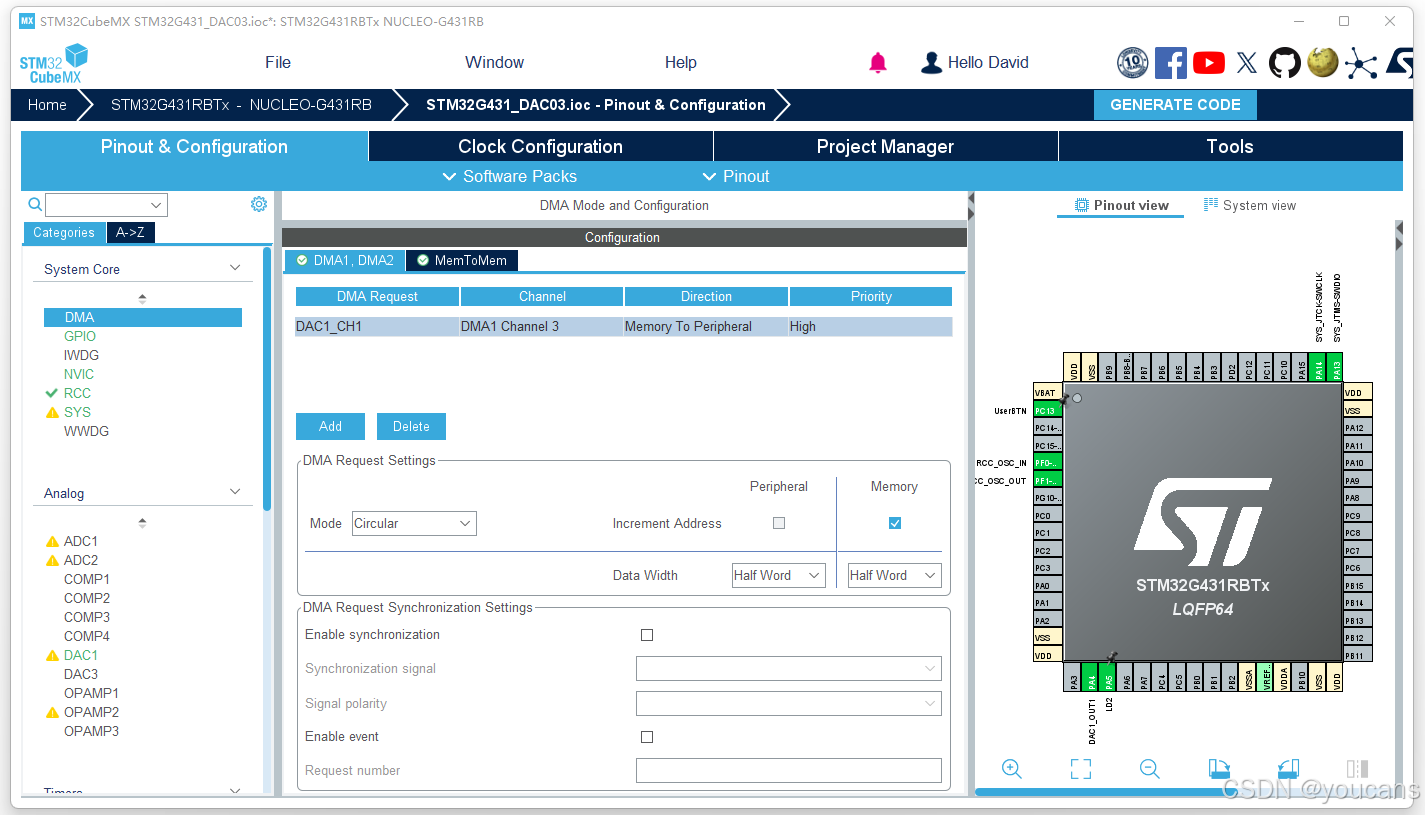Click the GENERATE CODE button
The width and height of the screenshot is (1425, 815).
(1175, 104)
